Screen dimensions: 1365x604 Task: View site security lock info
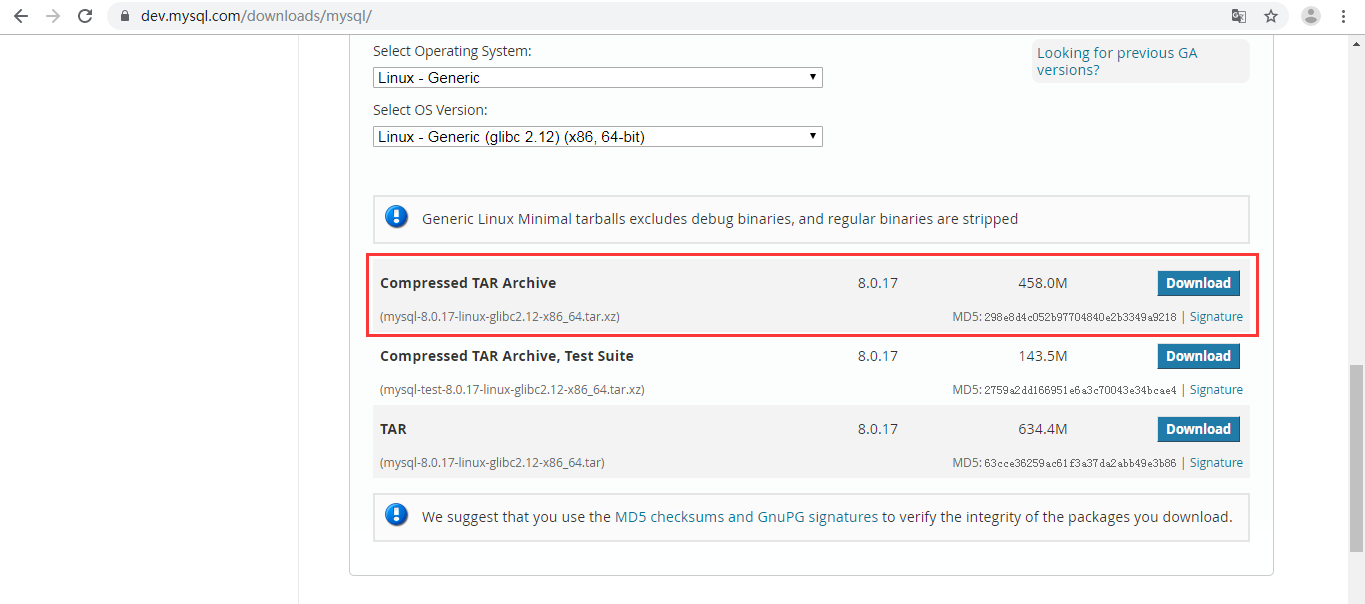(x=125, y=16)
